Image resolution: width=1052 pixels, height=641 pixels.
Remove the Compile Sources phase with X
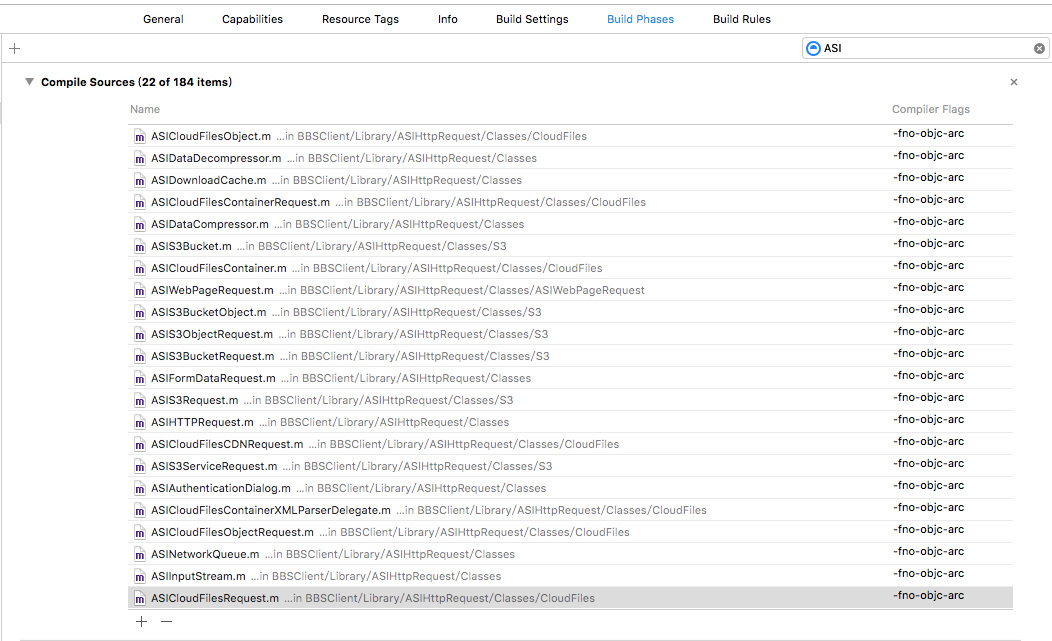tap(1014, 82)
